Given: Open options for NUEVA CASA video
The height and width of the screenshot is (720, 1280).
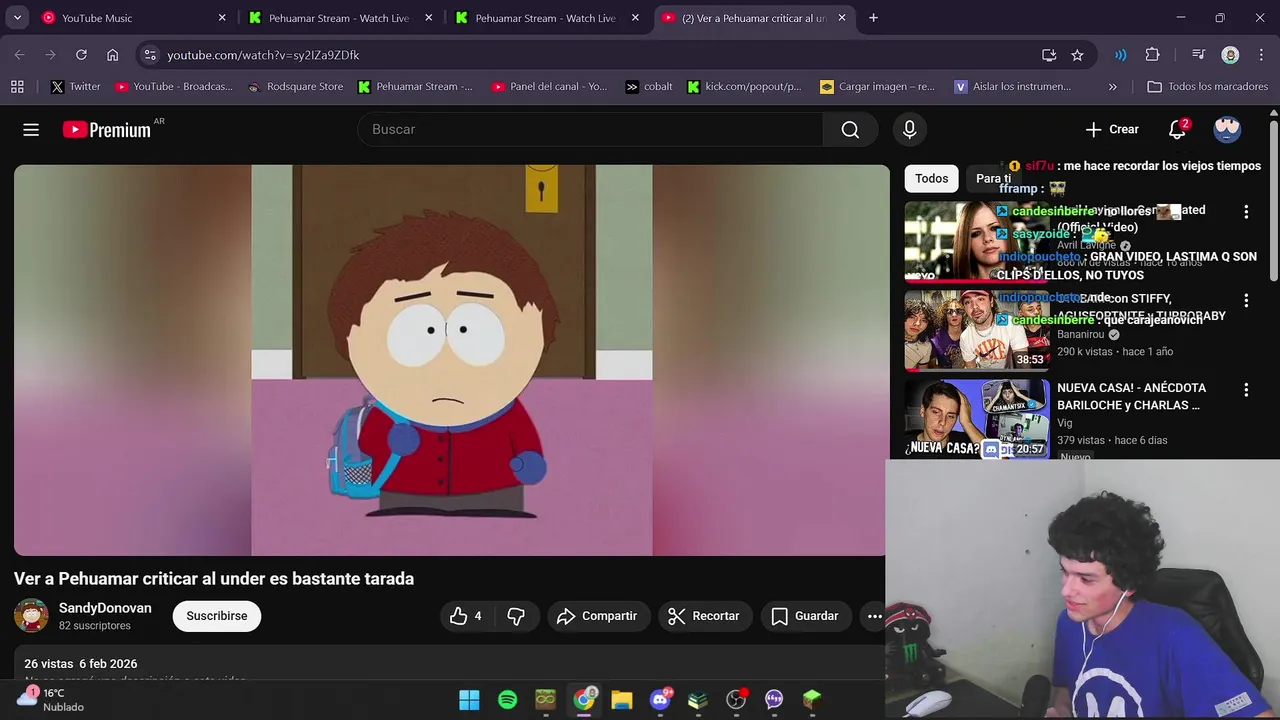Looking at the screenshot, I should 1246,390.
